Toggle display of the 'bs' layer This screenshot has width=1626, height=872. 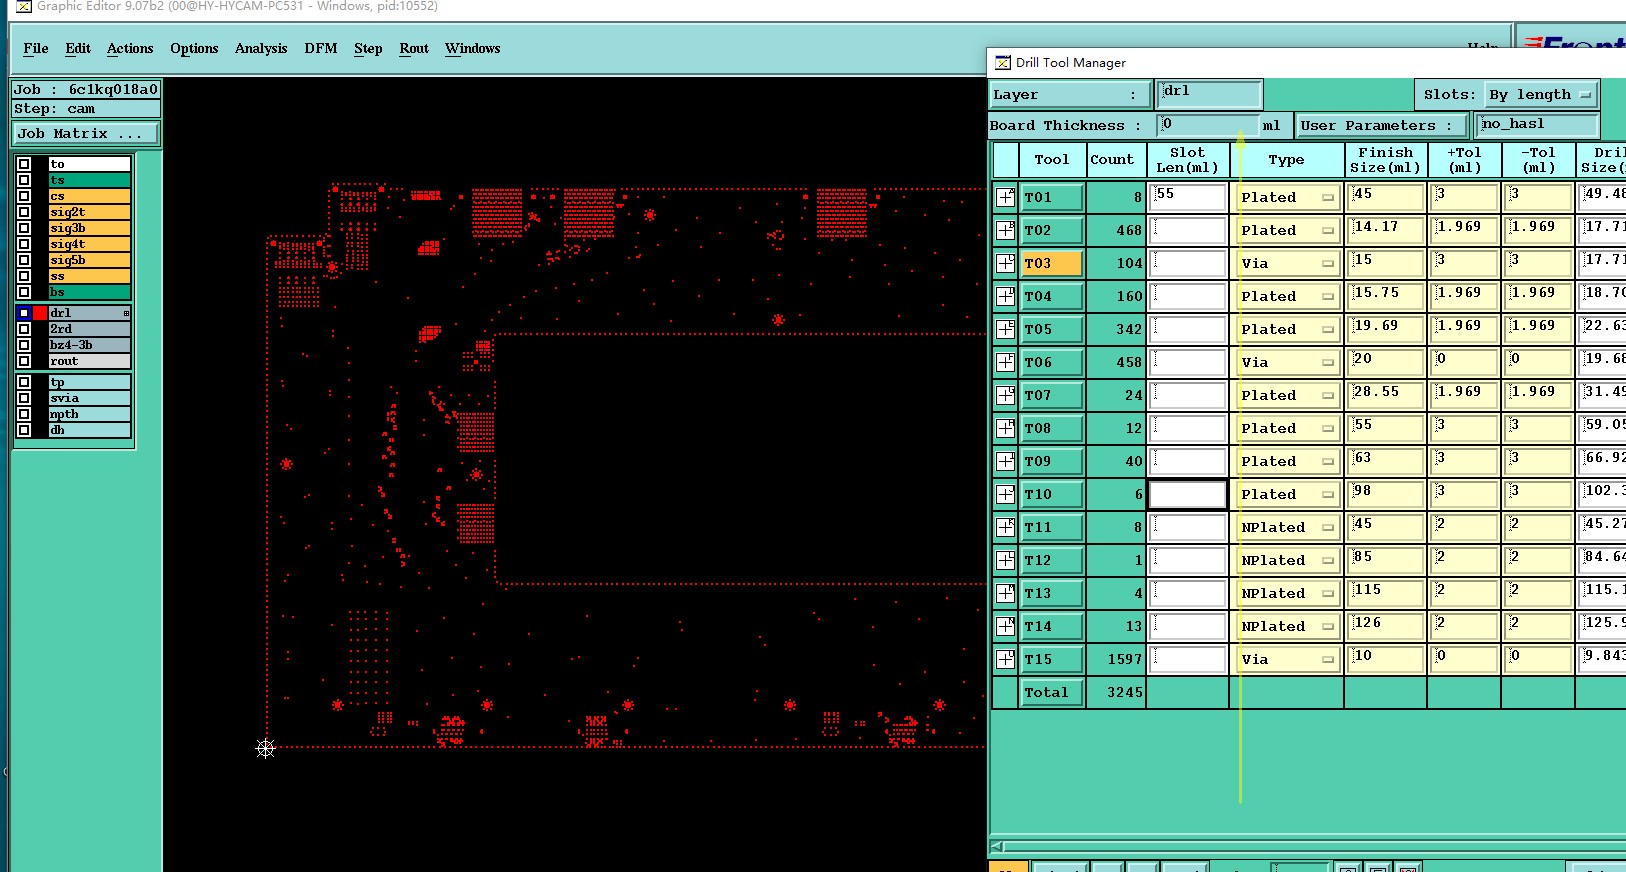pos(24,292)
